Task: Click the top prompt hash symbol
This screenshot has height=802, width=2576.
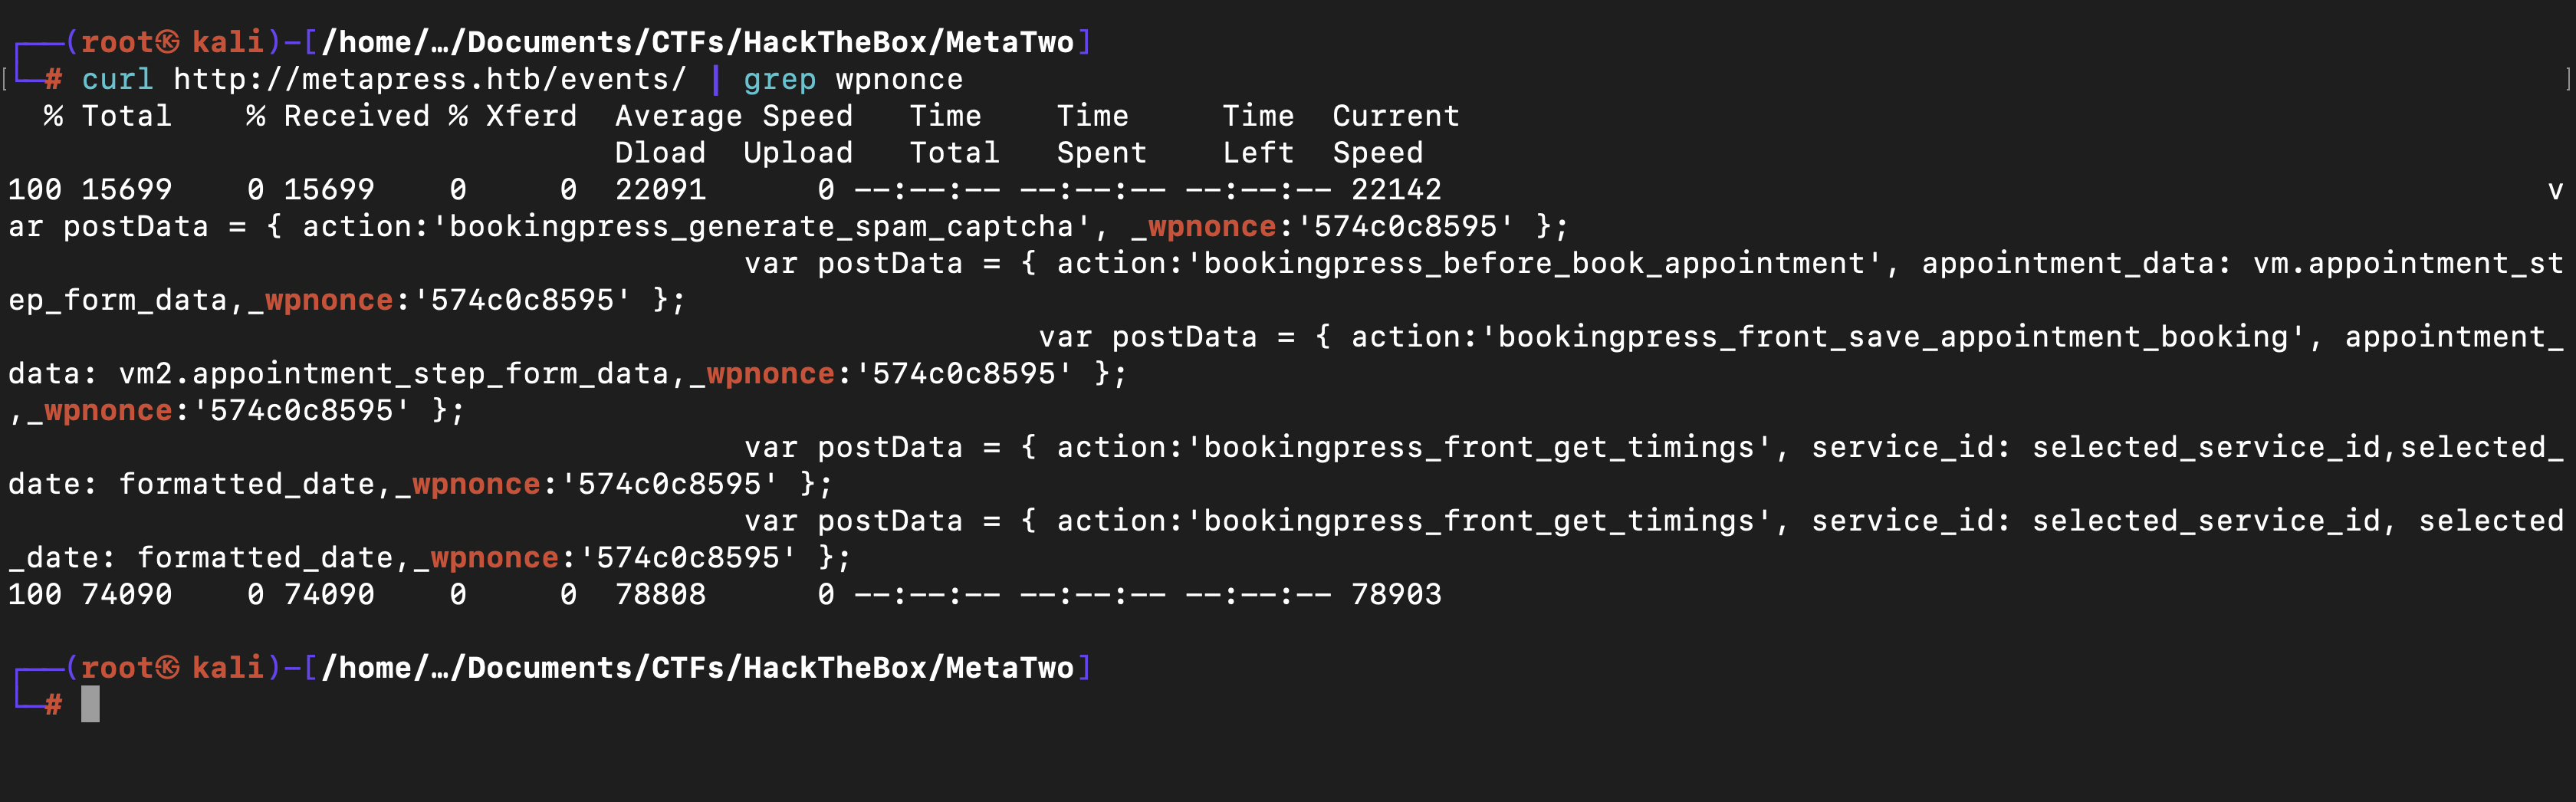Action: 53,79
